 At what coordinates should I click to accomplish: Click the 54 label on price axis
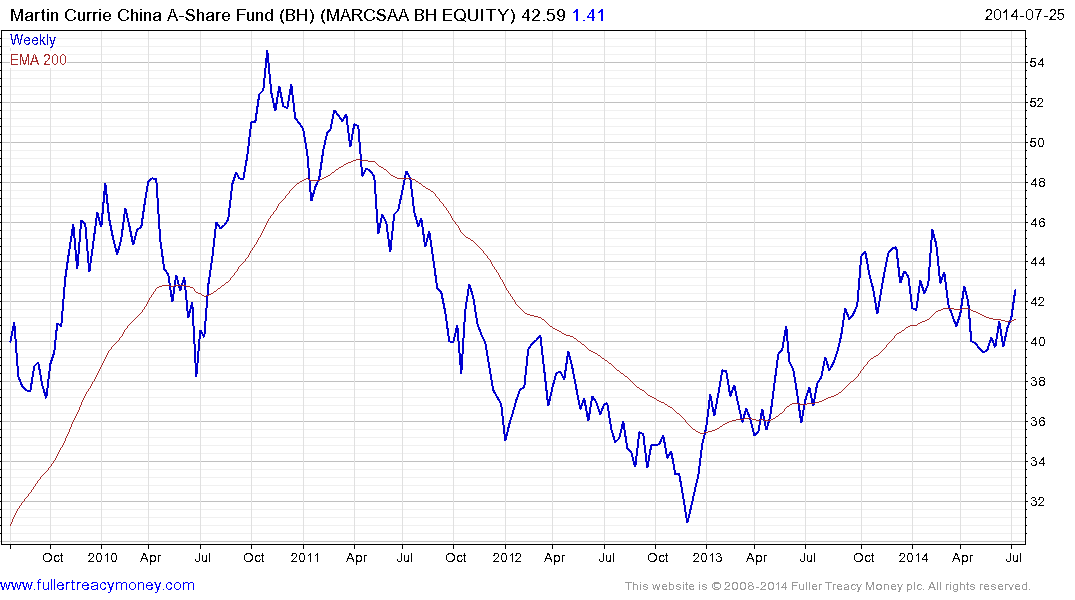tap(1037, 63)
